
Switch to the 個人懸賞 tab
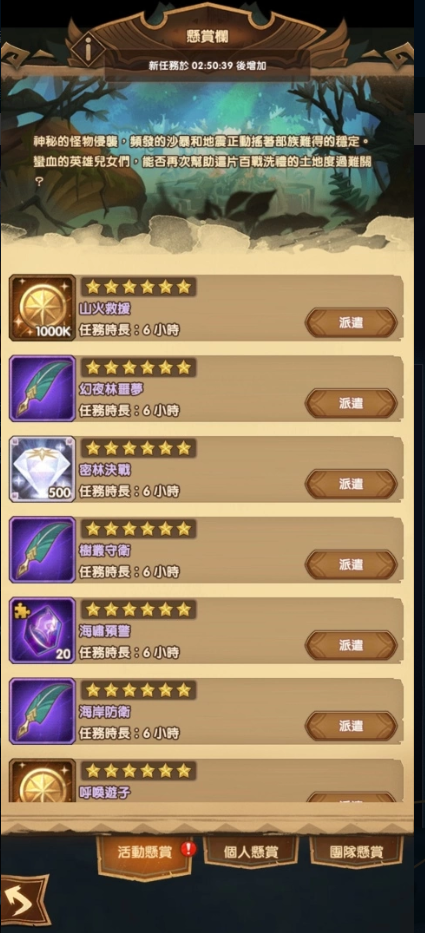click(x=251, y=851)
